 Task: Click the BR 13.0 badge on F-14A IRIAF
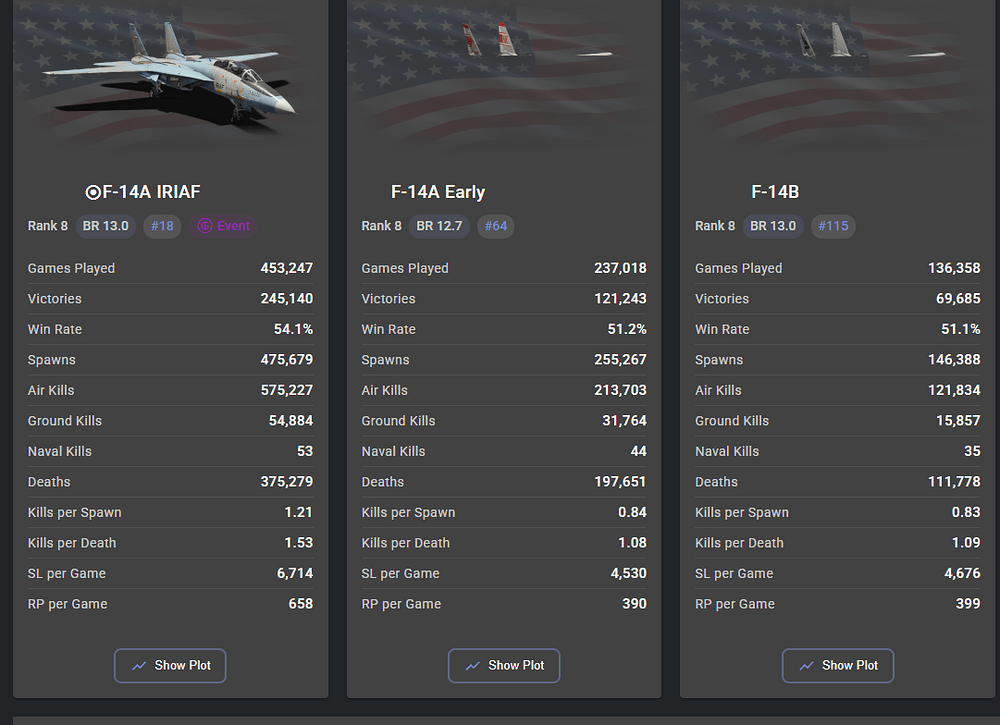tap(106, 226)
